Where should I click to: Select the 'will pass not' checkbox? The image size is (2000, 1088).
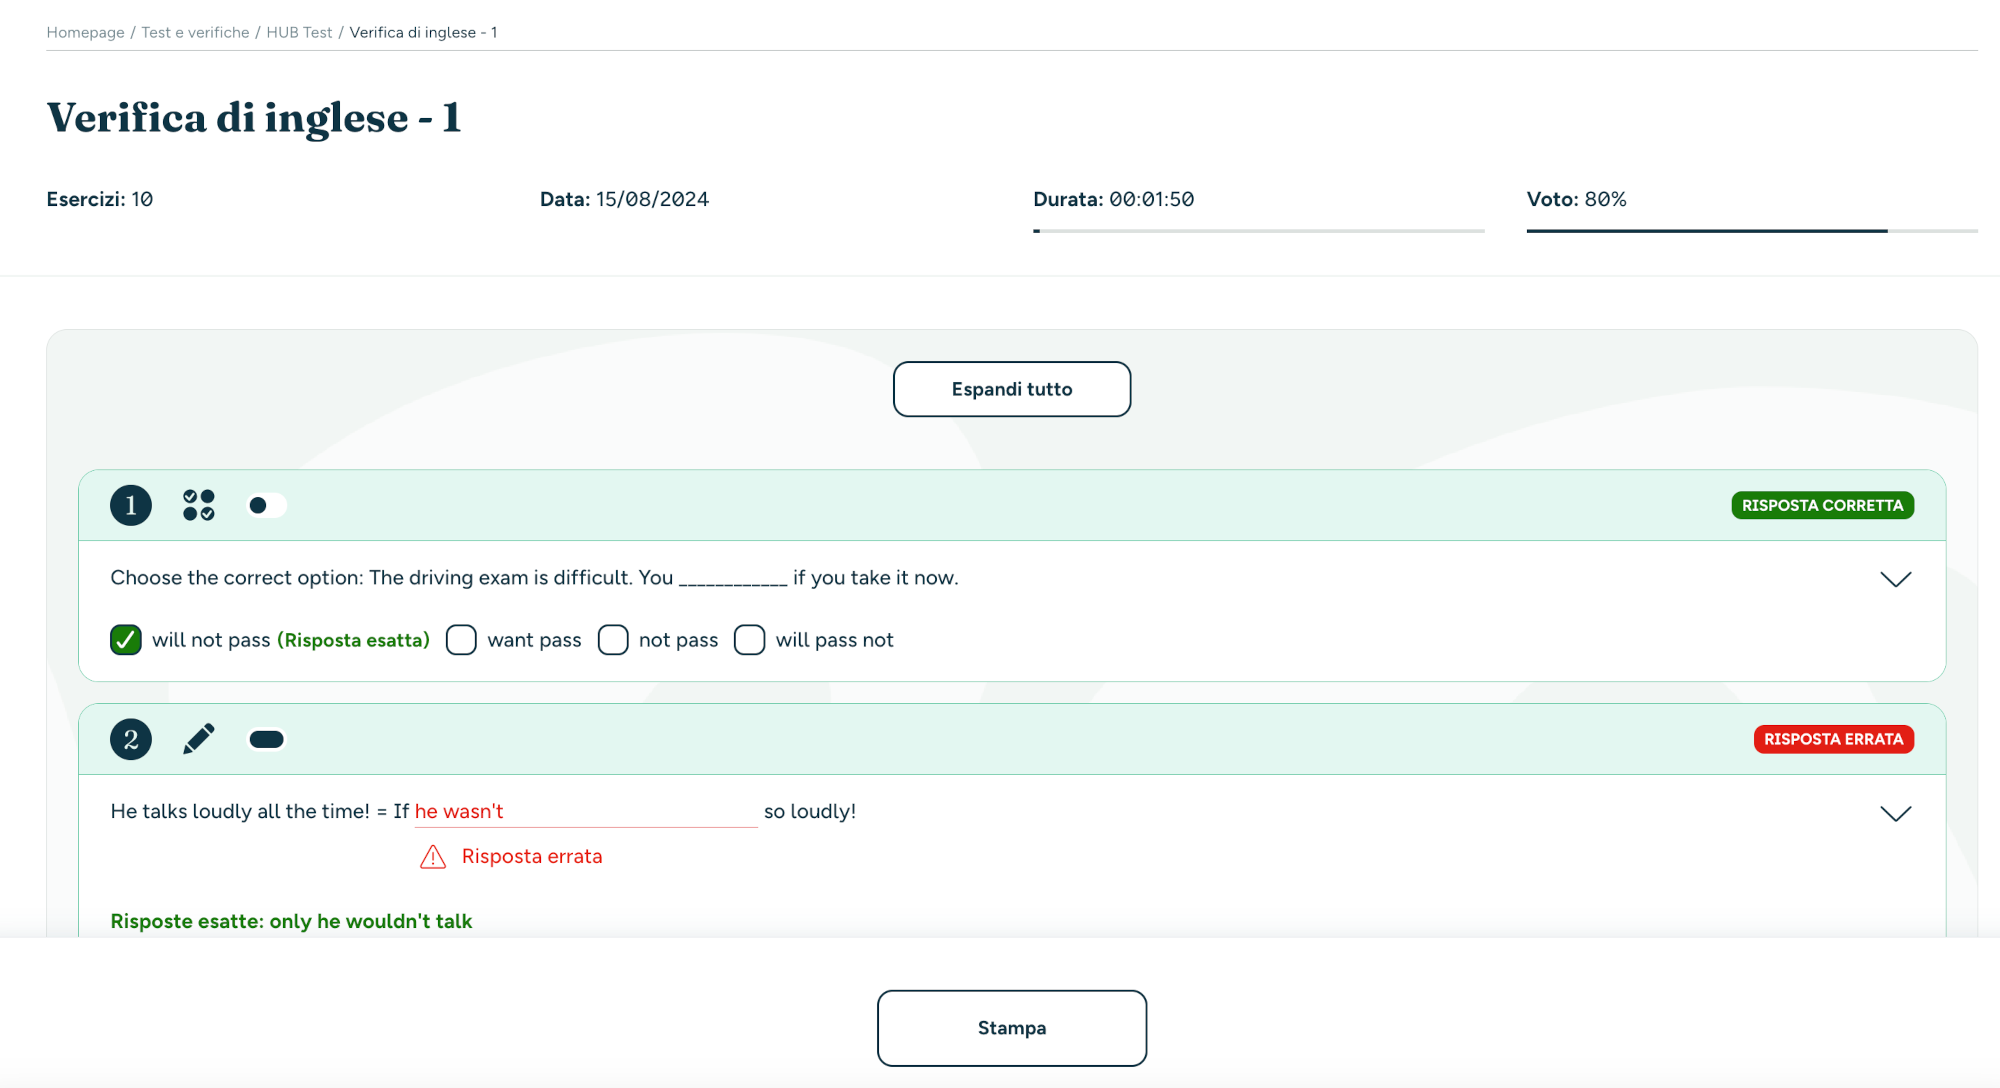(x=749, y=640)
